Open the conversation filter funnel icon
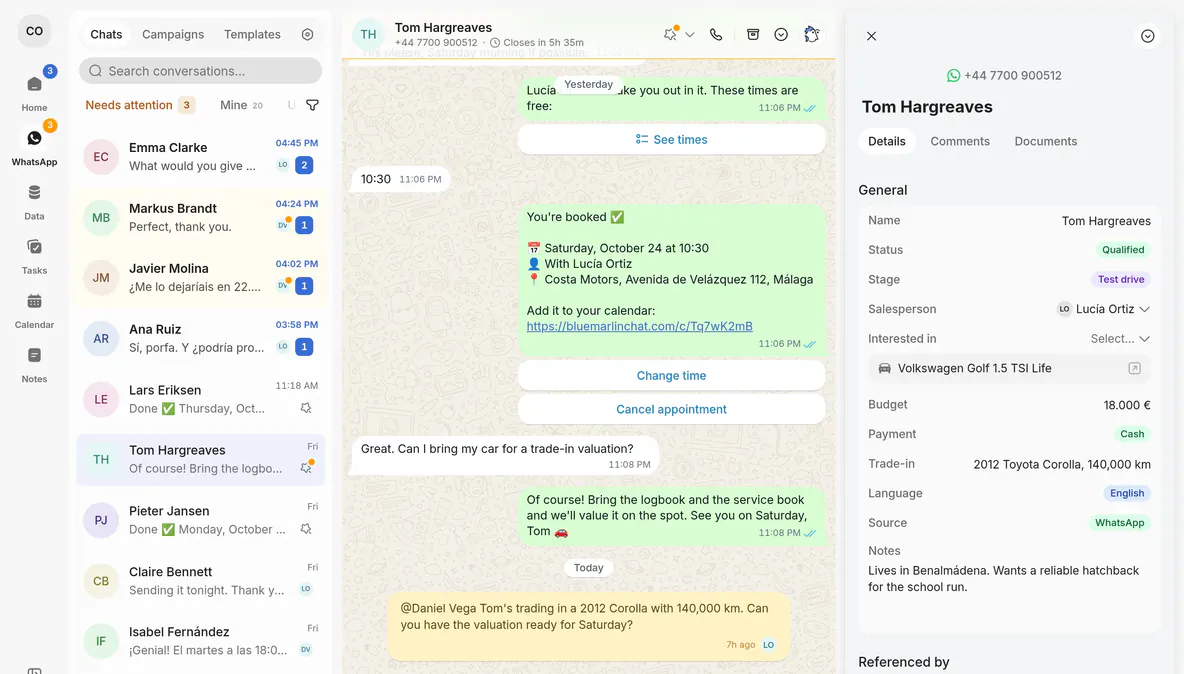 coord(312,105)
